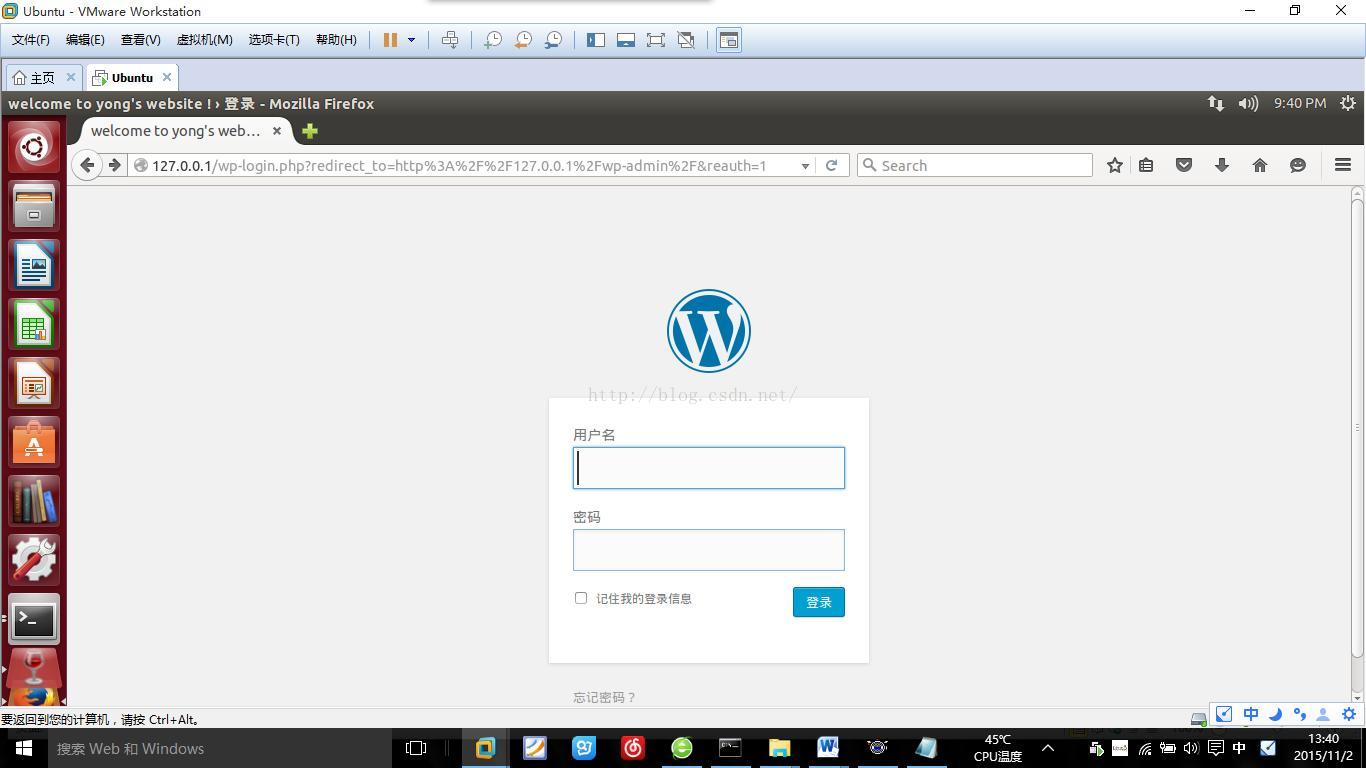1366x768 pixels.
Task: Show Firefox bookmarks list icon
Action: (1146, 165)
